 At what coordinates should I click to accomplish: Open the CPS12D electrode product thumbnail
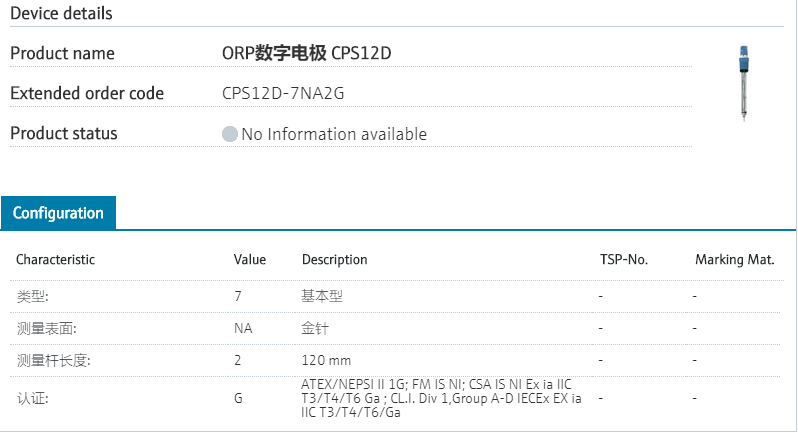743,83
